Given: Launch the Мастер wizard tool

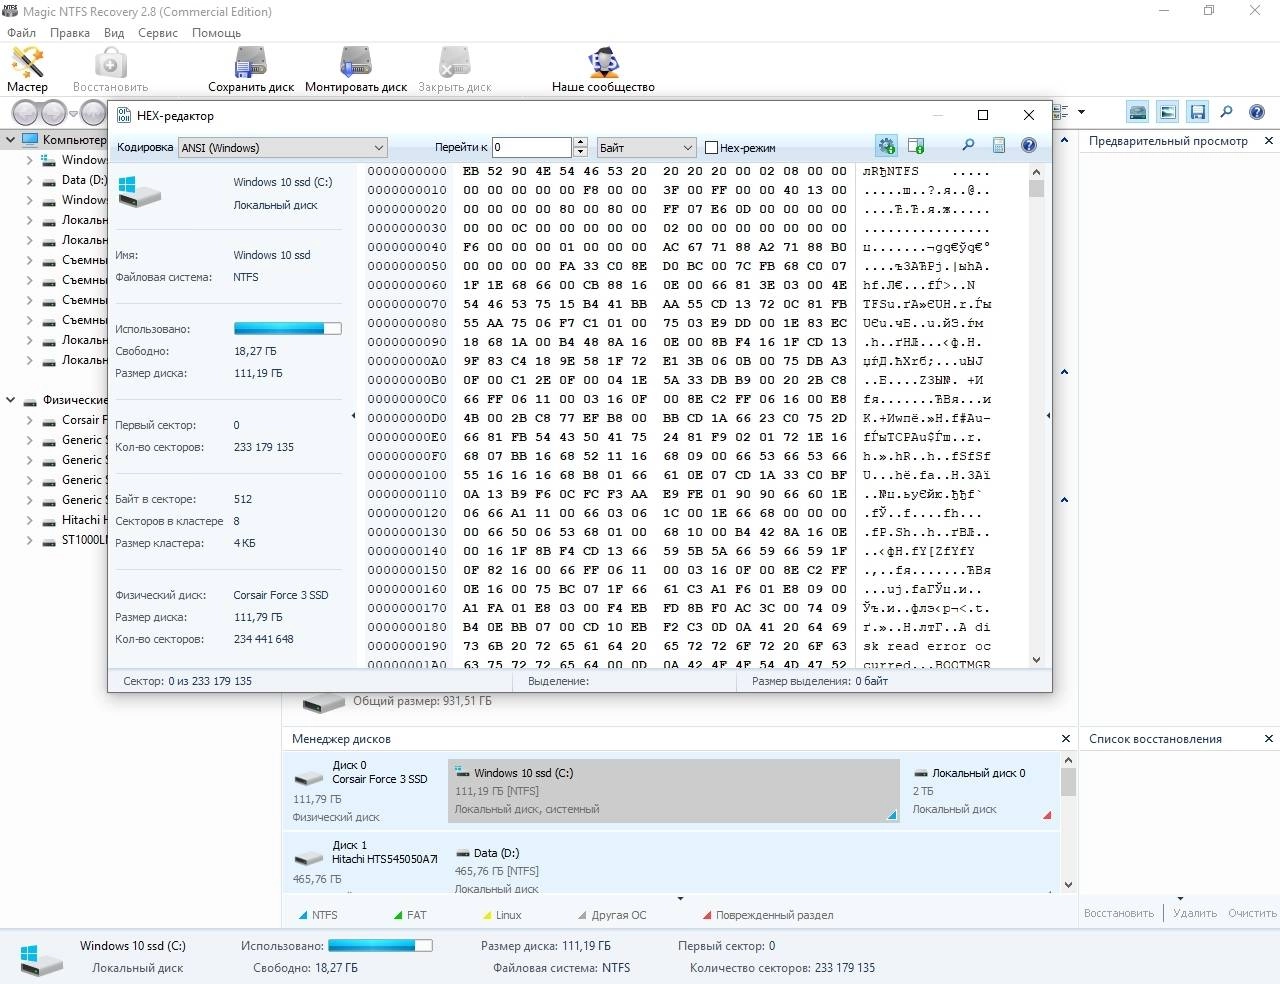Looking at the screenshot, I should click(27, 69).
